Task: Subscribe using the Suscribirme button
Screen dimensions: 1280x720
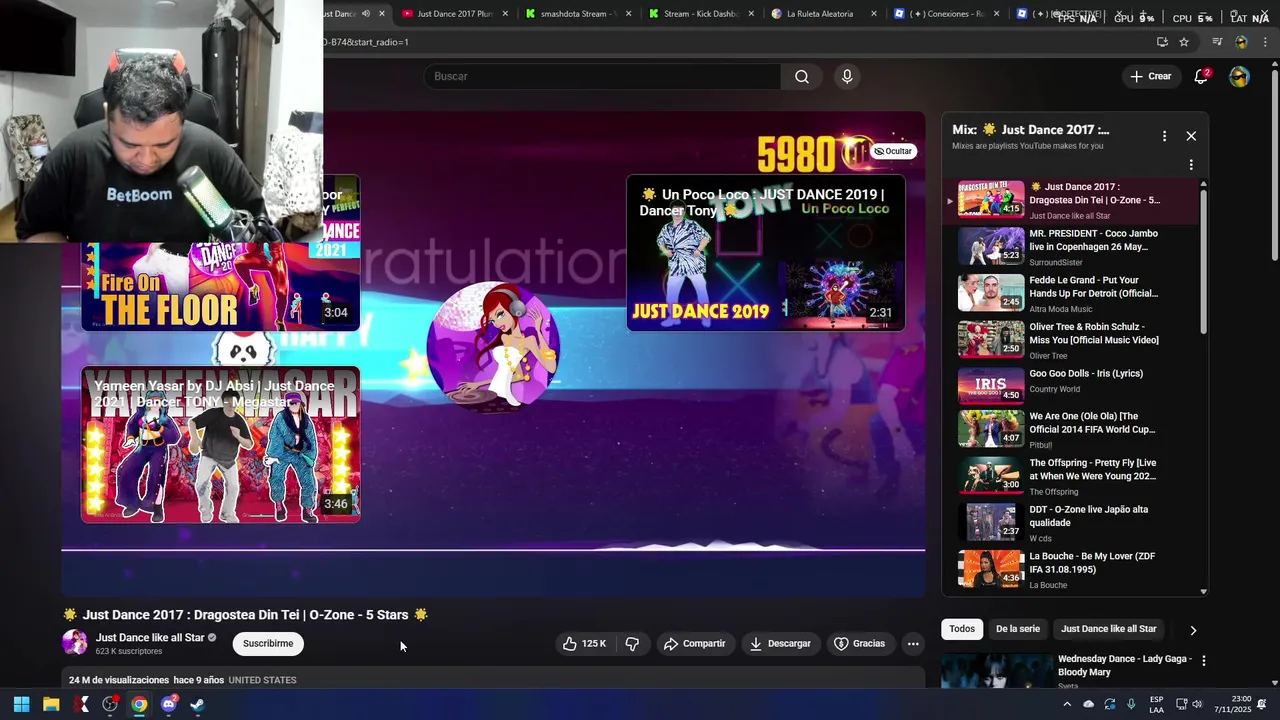Action: coord(268,644)
